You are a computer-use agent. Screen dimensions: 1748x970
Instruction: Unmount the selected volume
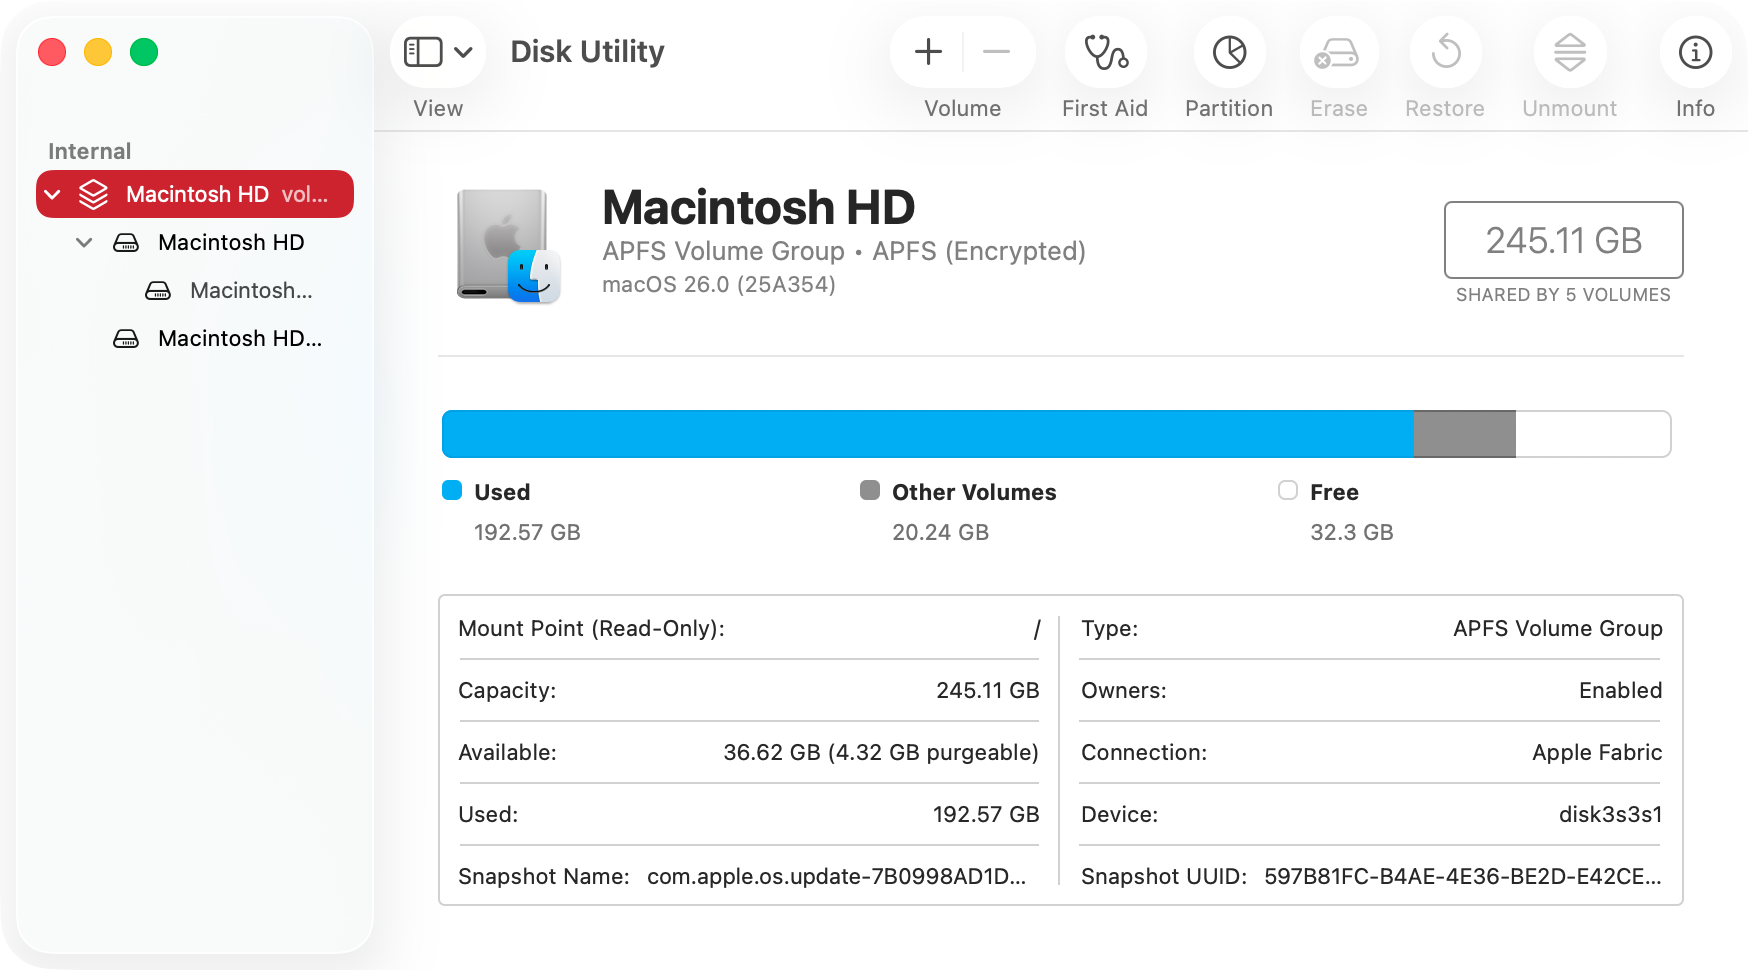point(1568,52)
